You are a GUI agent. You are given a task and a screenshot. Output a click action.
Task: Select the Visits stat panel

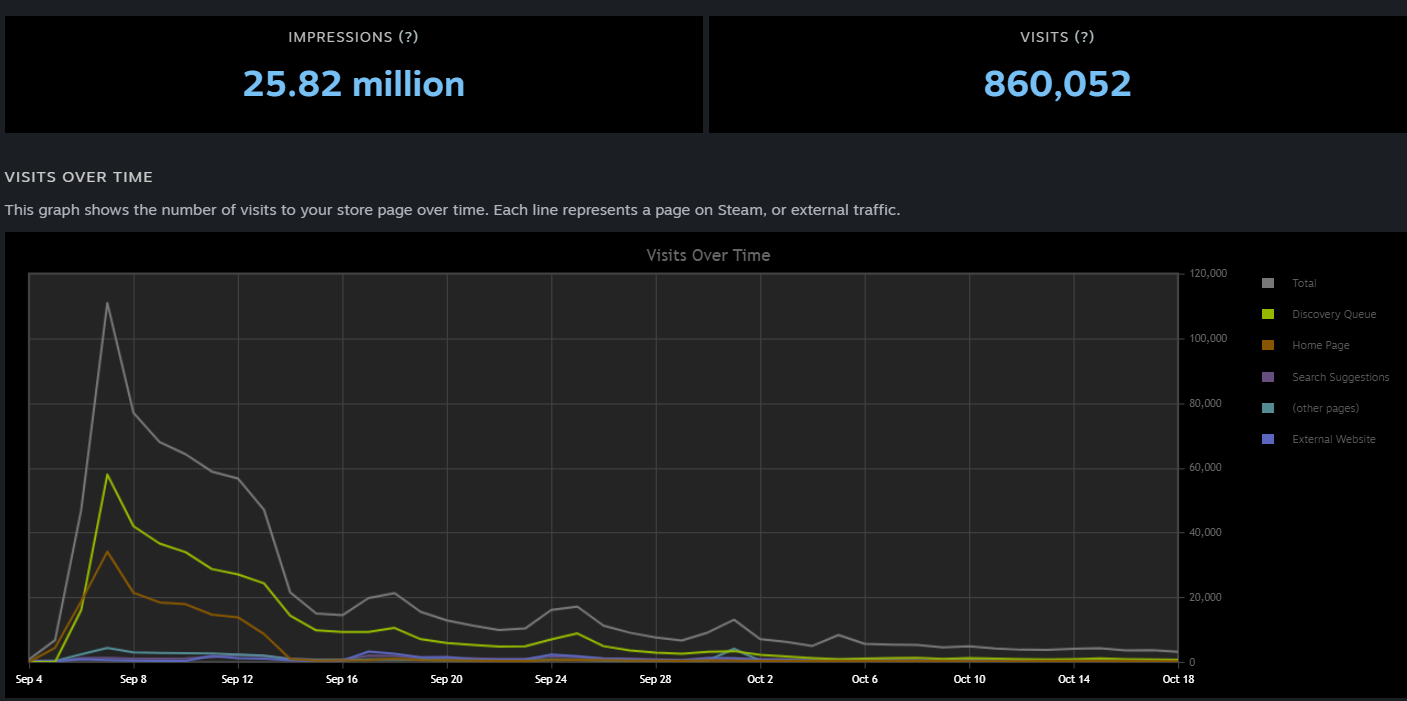(x=1057, y=74)
